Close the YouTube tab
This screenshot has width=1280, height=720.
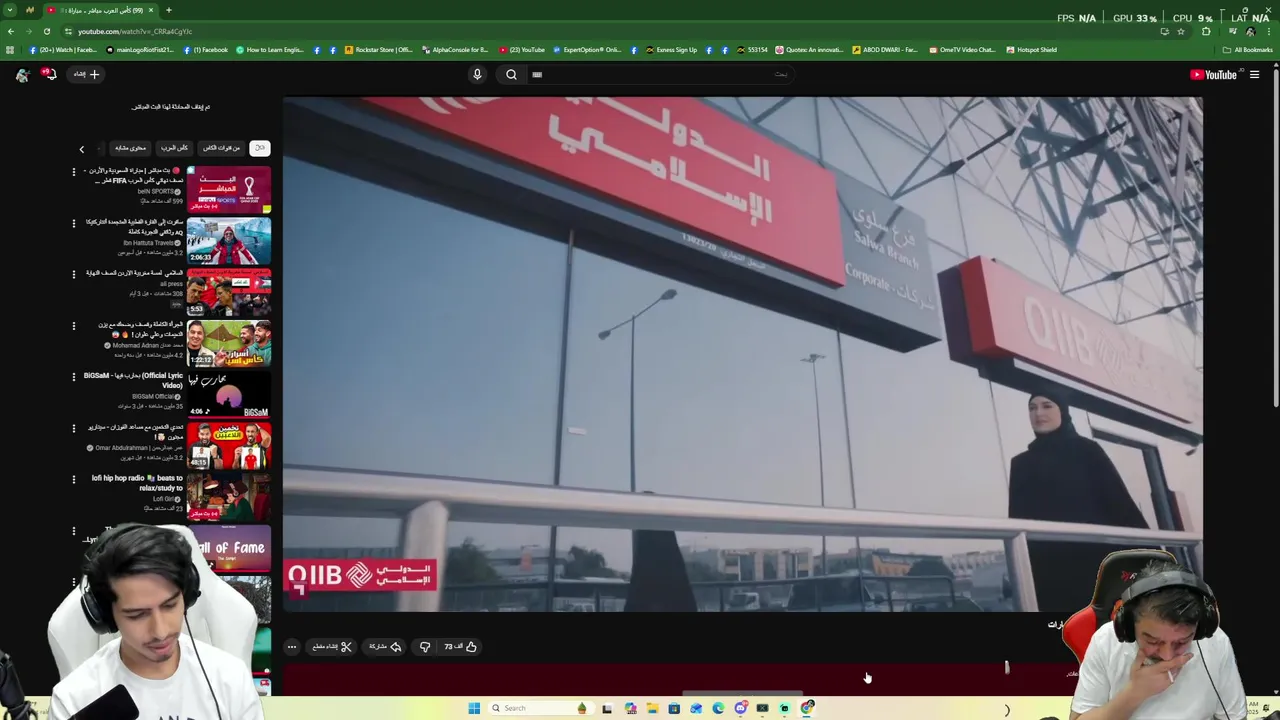(x=151, y=10)
